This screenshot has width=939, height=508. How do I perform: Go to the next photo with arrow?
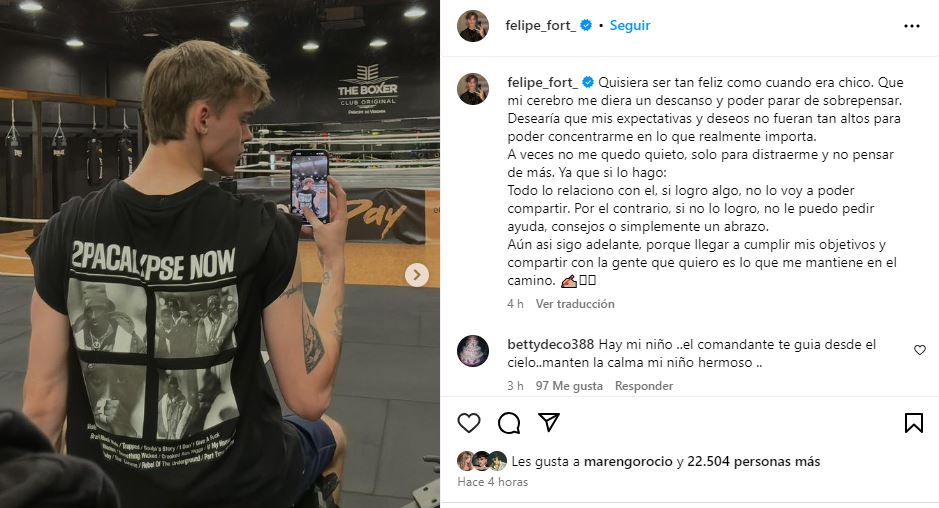click(x=417, y=275)
